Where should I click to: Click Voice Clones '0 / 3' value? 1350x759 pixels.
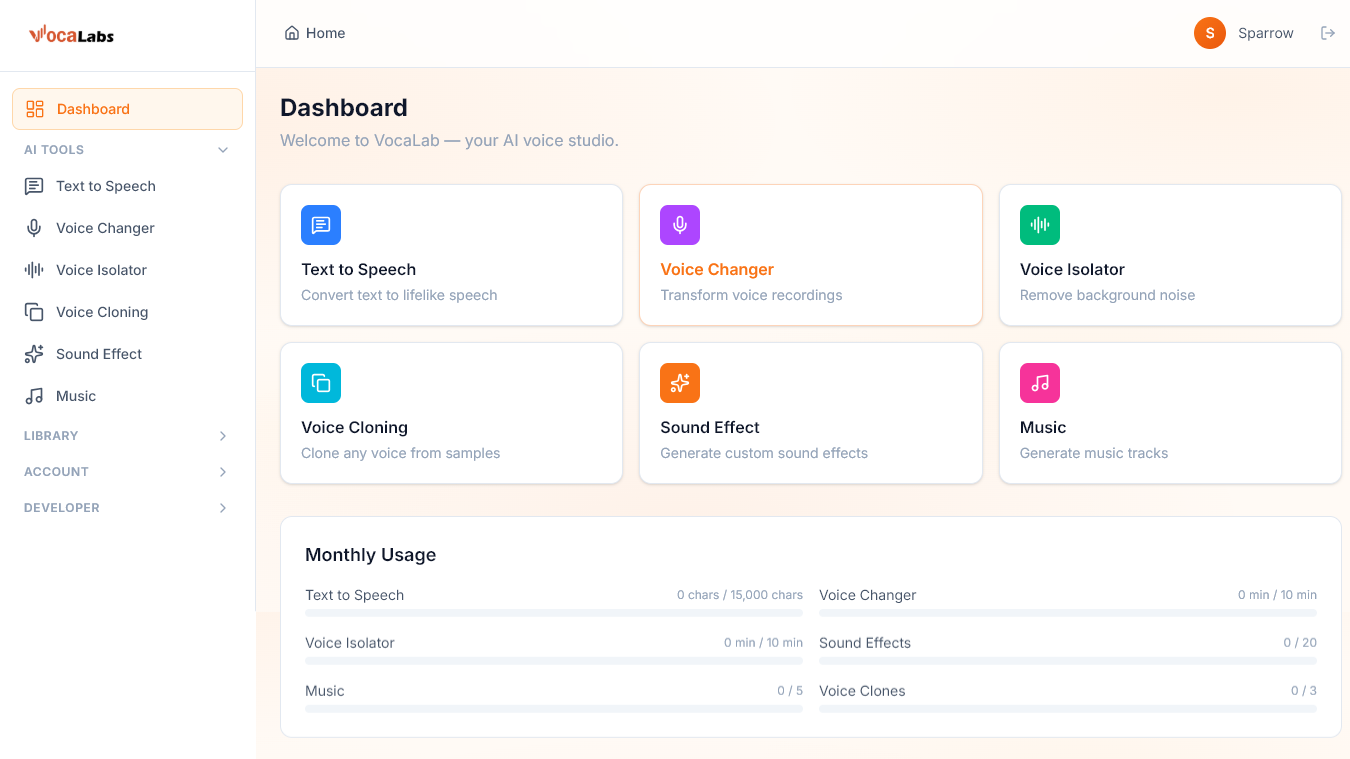pyautogui.click(x=1304, y=691)
